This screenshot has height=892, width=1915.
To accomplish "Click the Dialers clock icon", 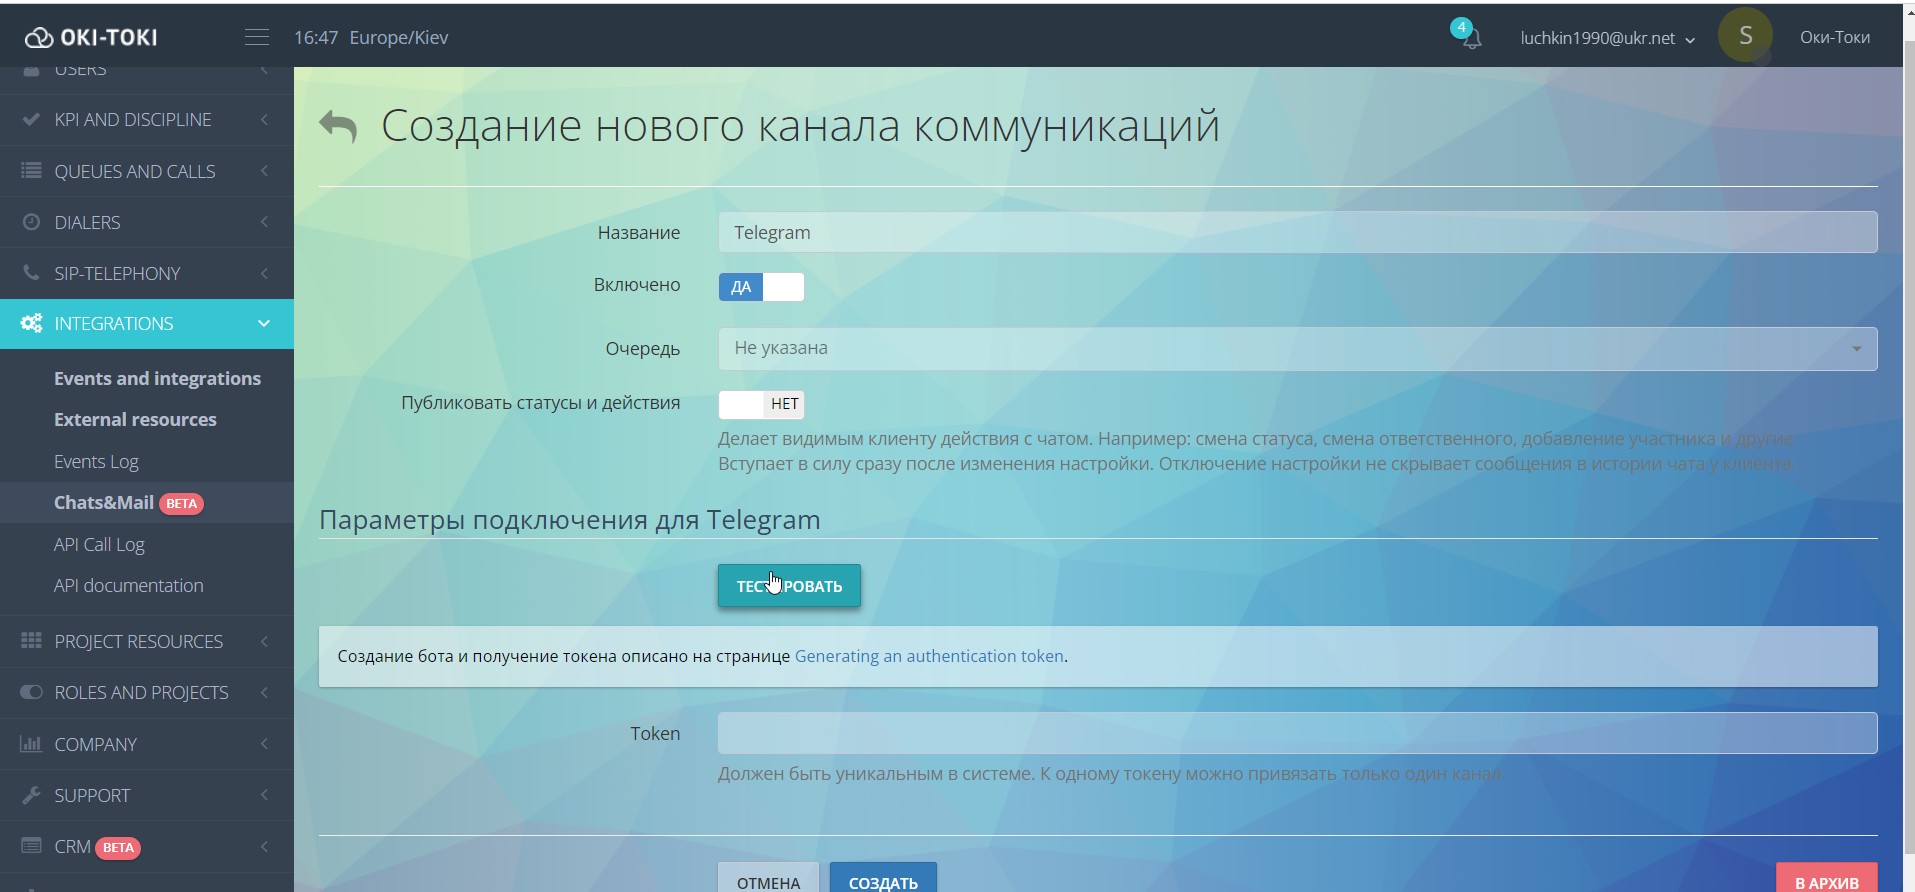I will (x=32, y=222).
